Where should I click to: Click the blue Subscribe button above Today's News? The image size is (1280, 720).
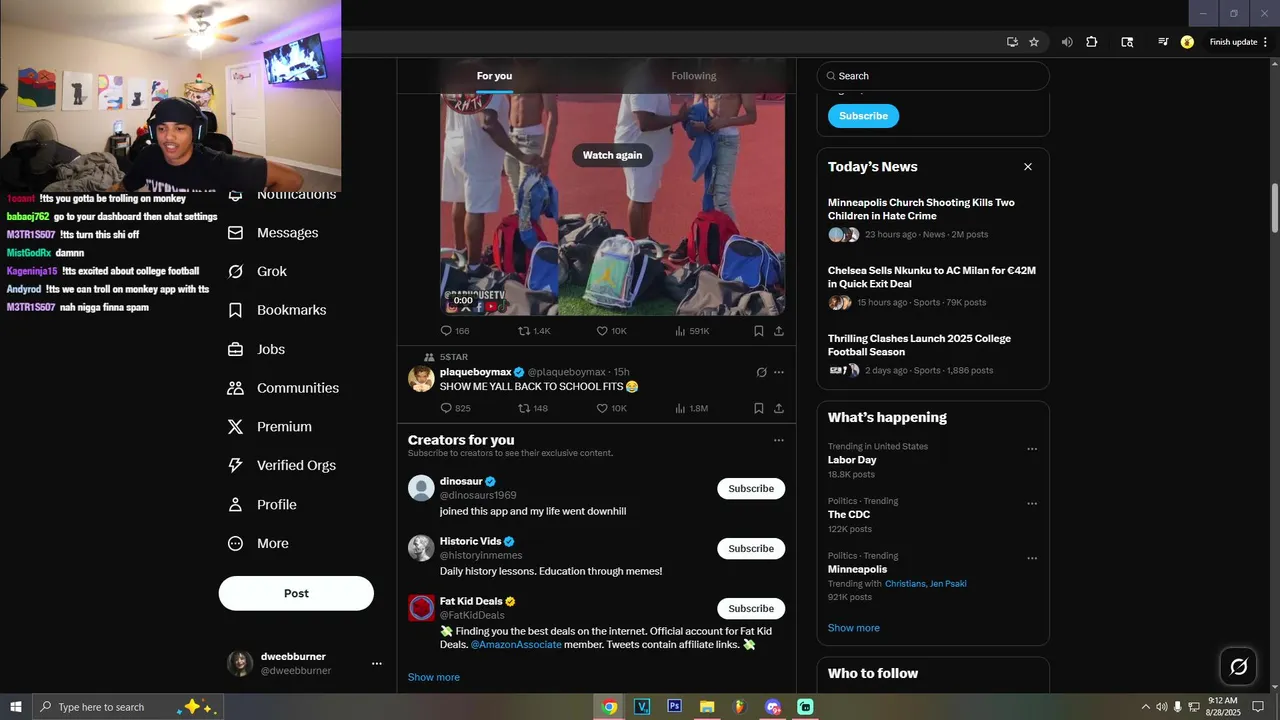[x=864, y=116]
